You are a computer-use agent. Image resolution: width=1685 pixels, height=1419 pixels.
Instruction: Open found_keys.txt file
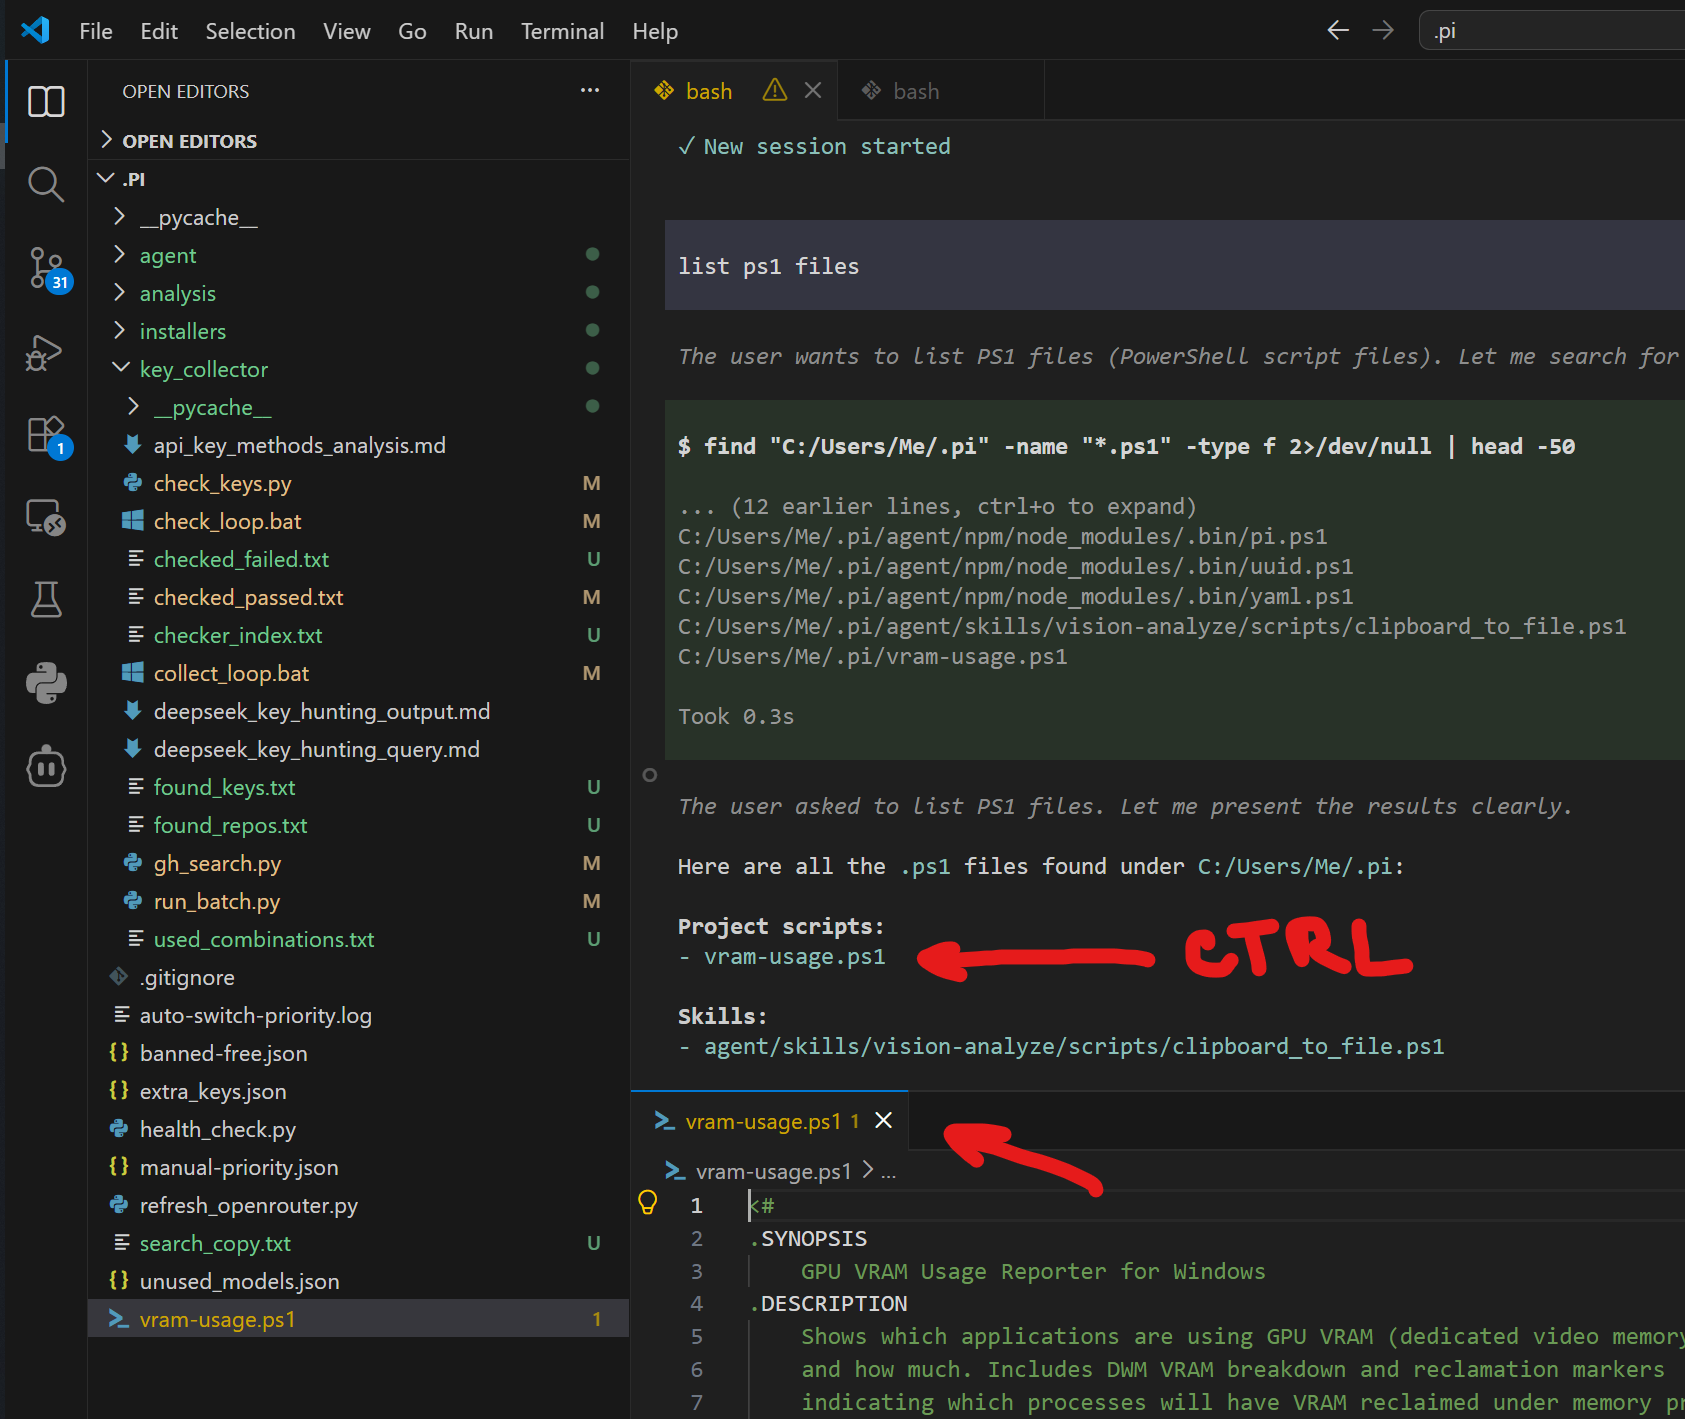358,787
